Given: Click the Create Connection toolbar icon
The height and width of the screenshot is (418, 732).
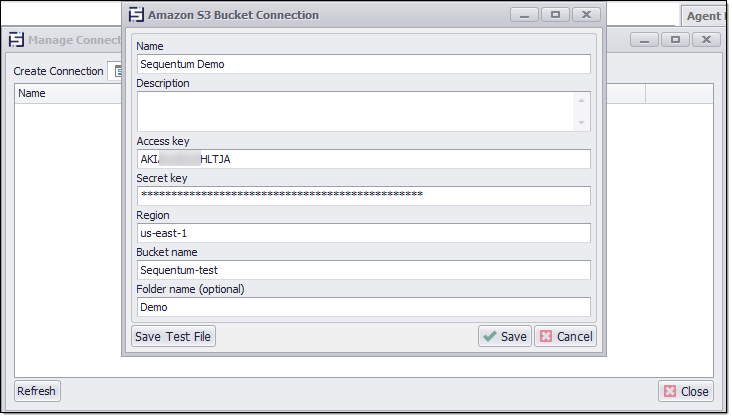Looking at the screenshot, I should point(115,71).
